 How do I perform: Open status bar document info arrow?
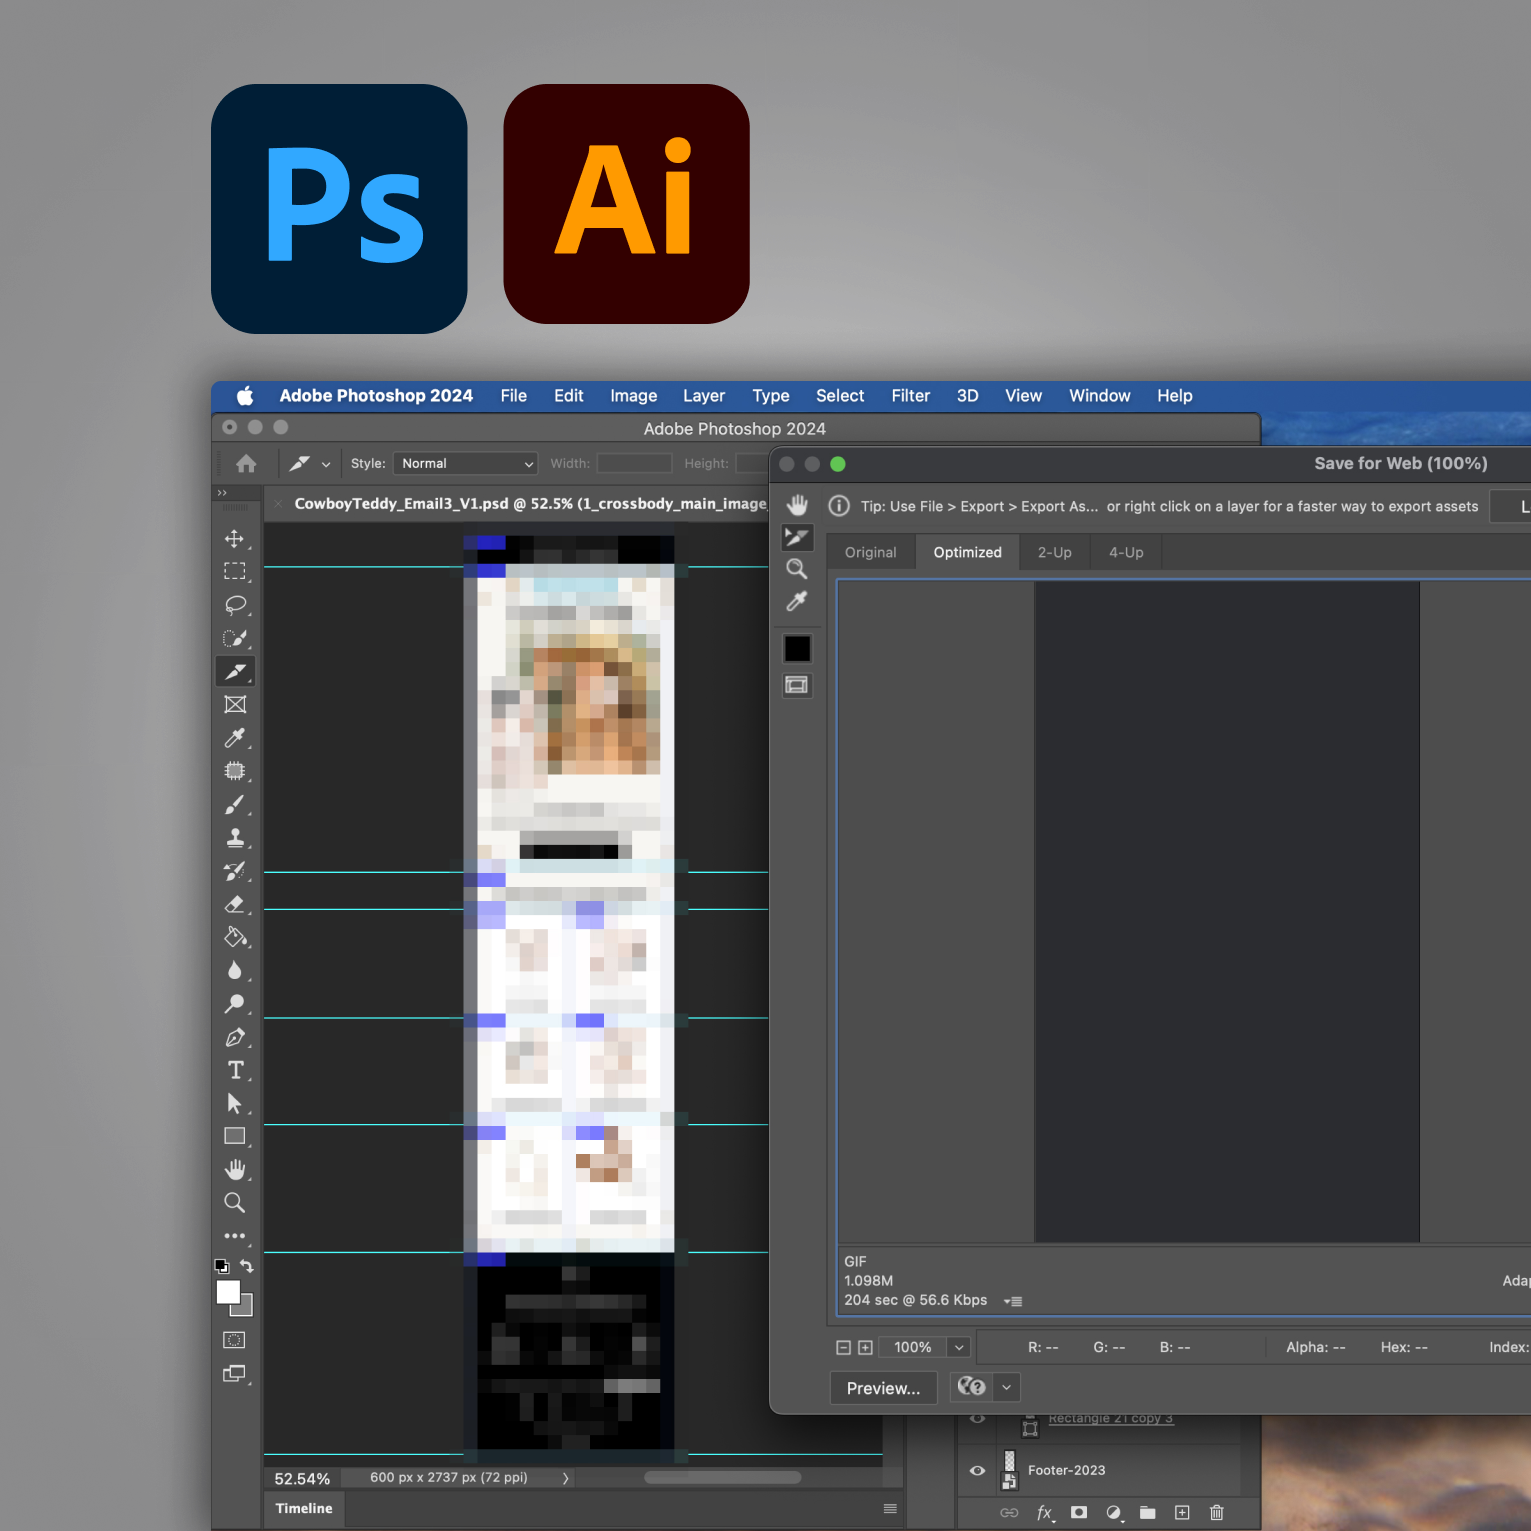pyautogui.click(x=565, y=1478)
